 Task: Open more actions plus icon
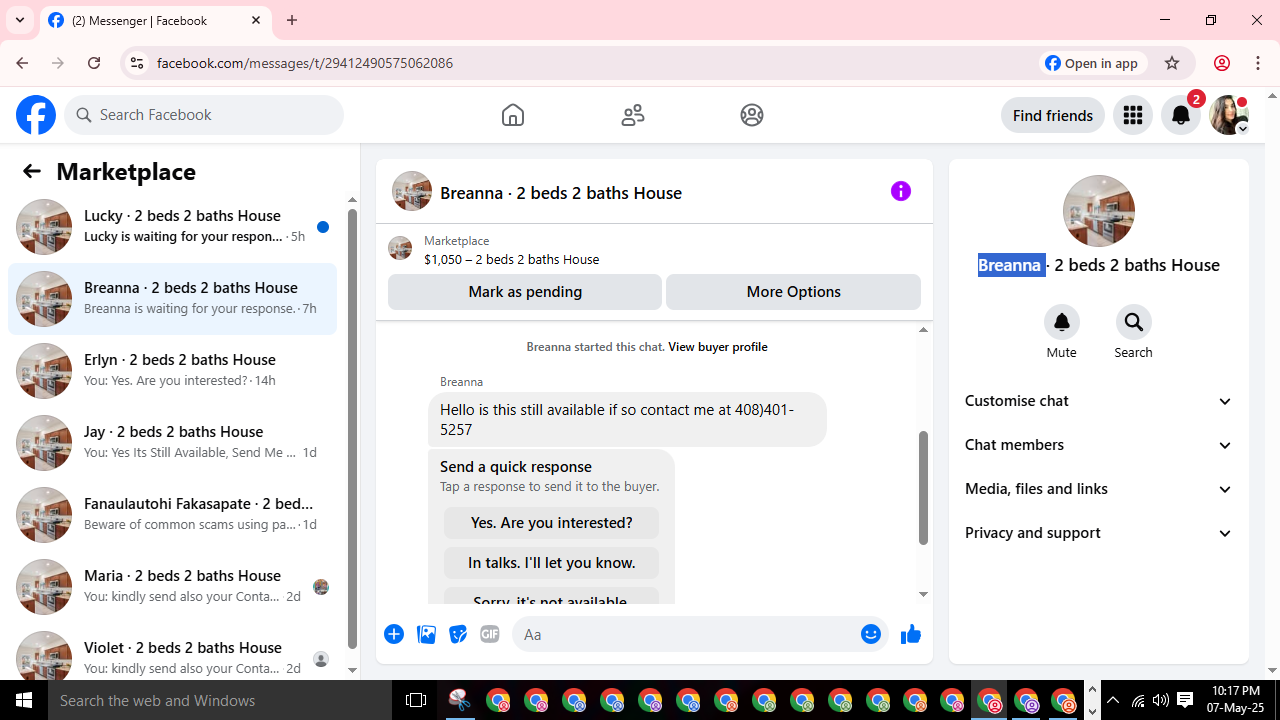pos(394,634)
